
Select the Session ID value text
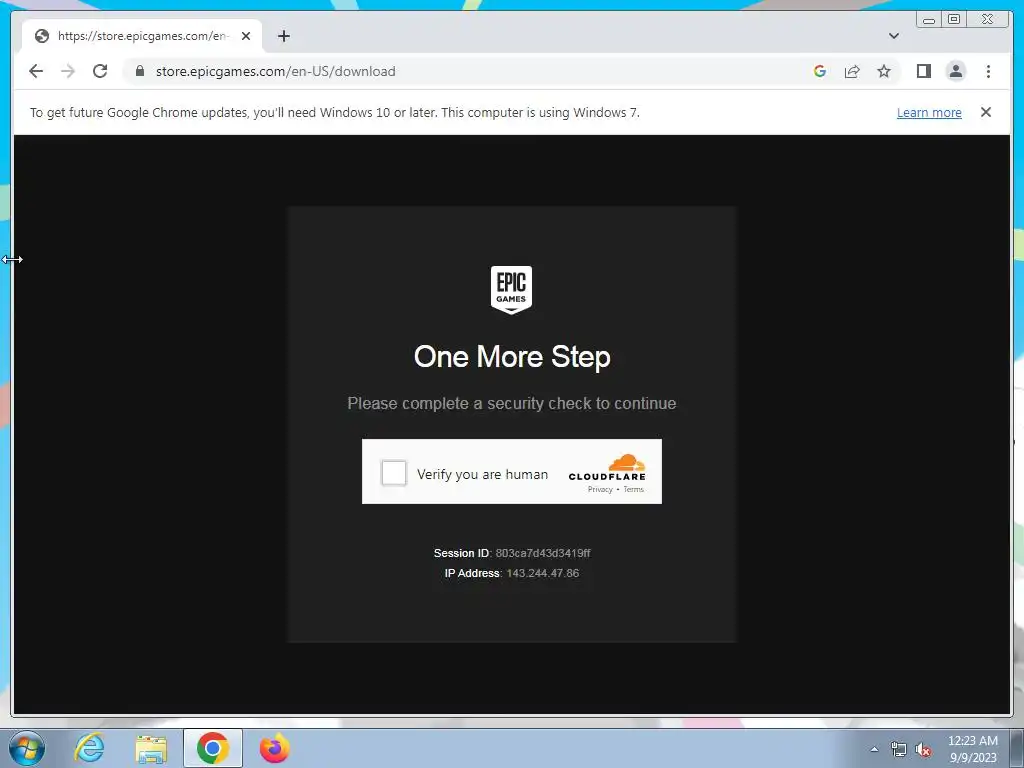click(543, 553)
